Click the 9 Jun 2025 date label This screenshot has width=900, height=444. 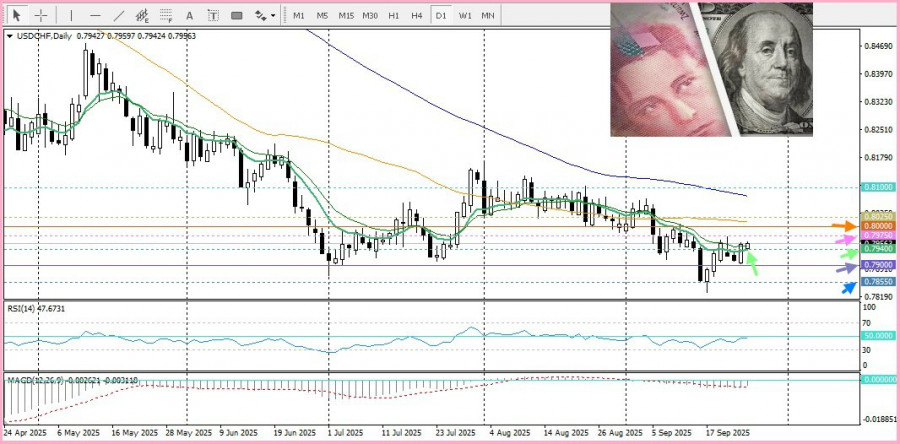coord(238,432)
